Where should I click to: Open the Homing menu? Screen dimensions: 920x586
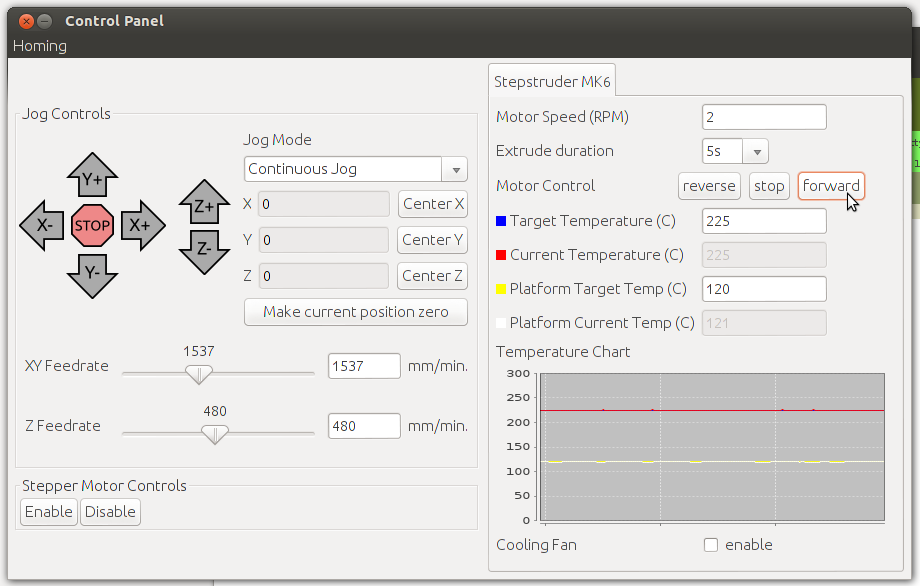(40, 46)
